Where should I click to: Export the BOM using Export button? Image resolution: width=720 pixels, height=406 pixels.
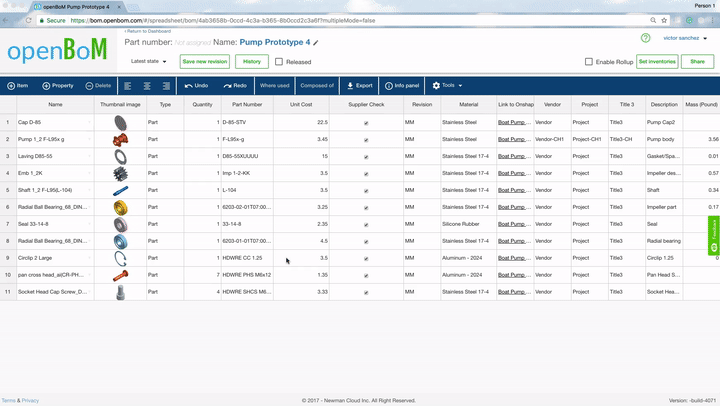[x=359, y=86]
